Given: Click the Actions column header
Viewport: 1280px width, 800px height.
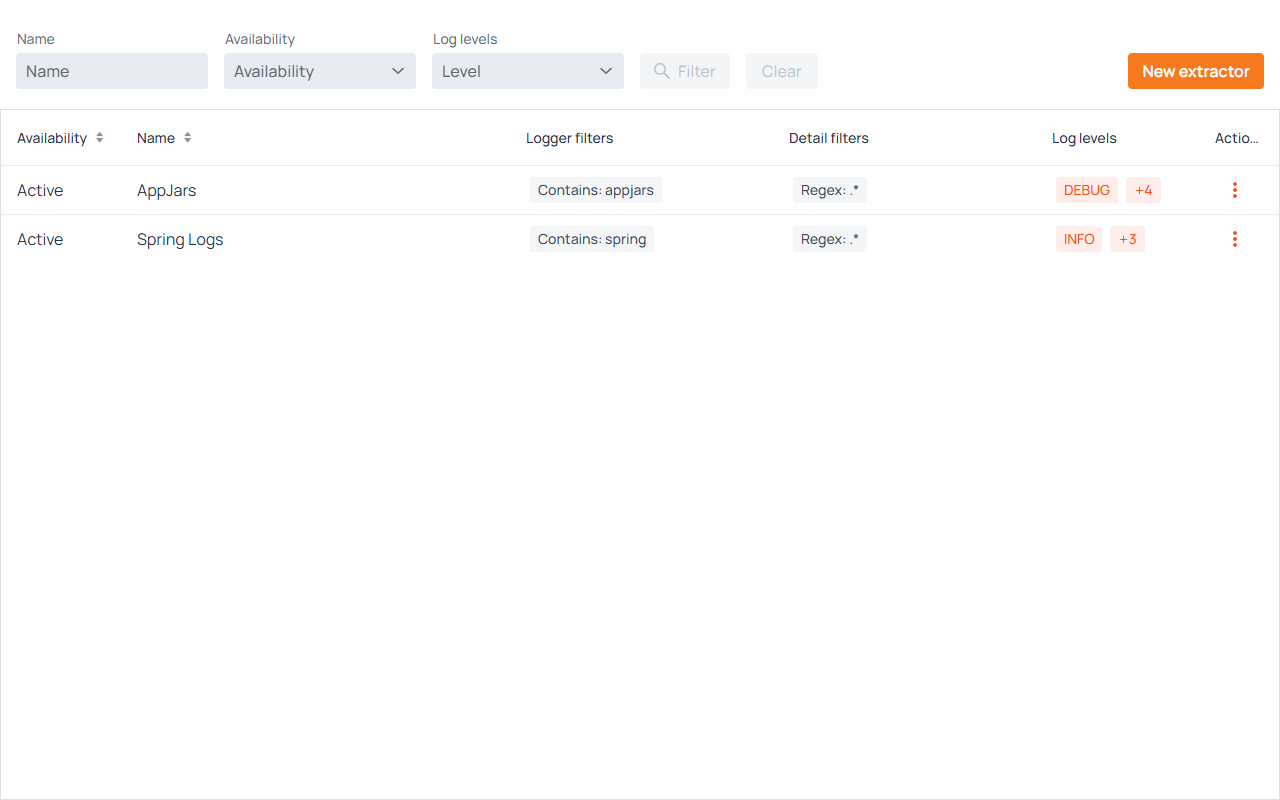Looking at the screenshot, I should pos(1237,138).
